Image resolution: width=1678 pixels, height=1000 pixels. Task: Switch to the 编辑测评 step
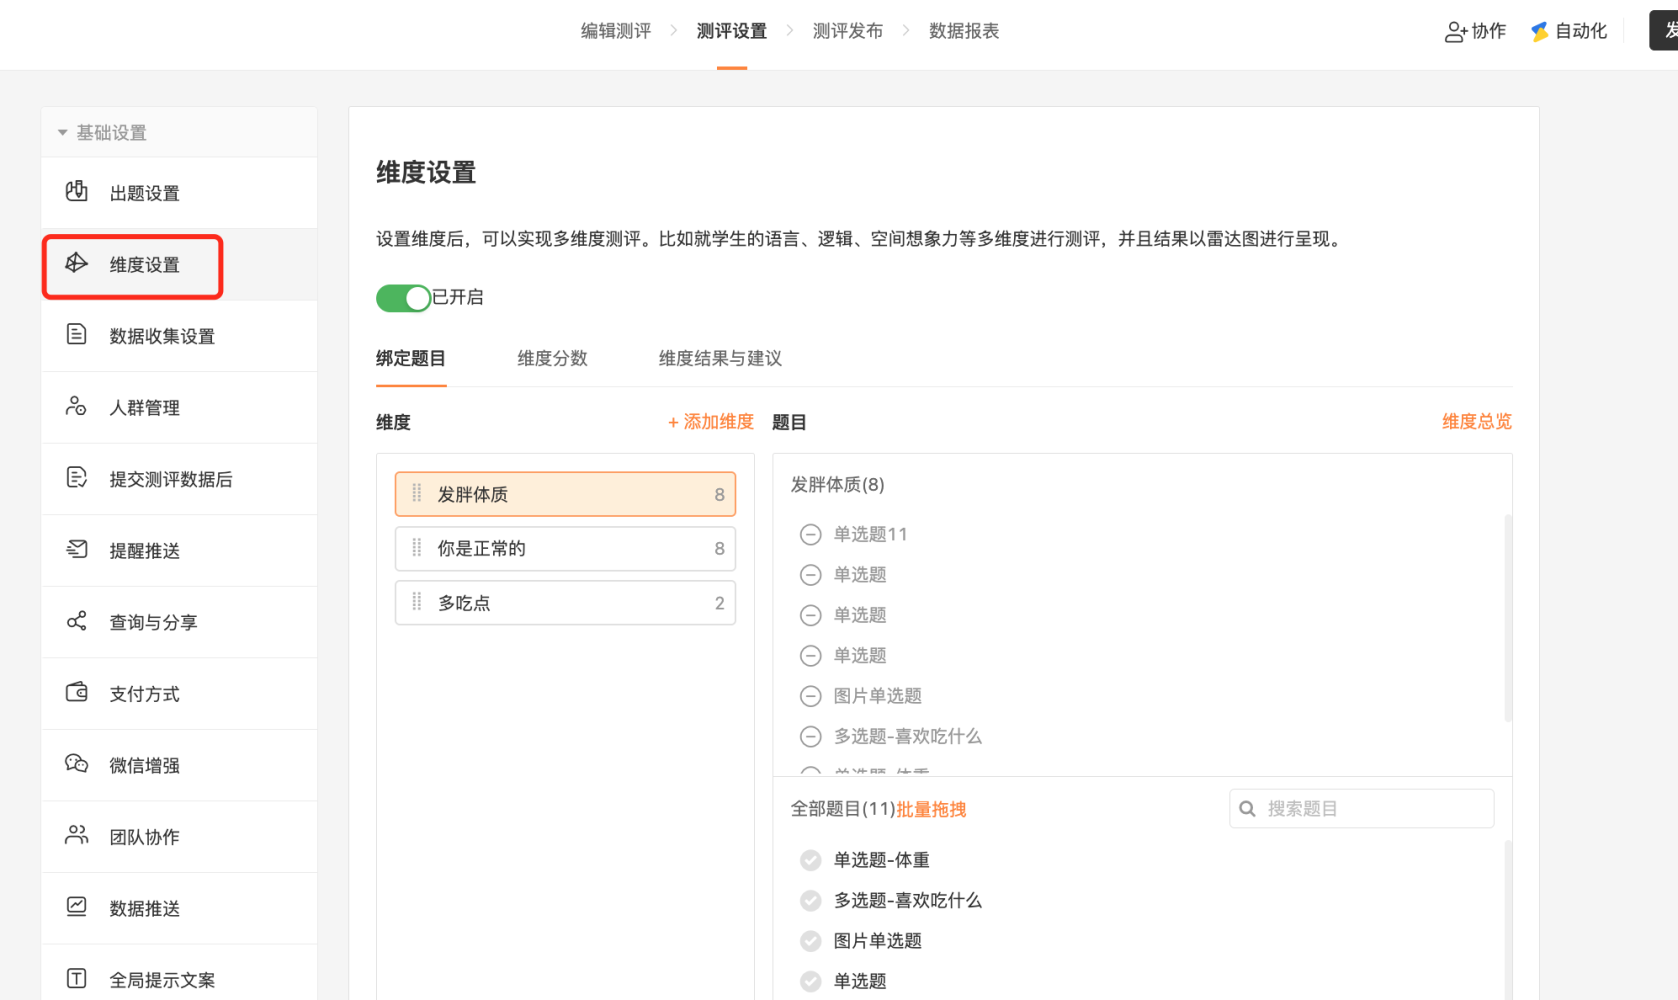[616, 31]
